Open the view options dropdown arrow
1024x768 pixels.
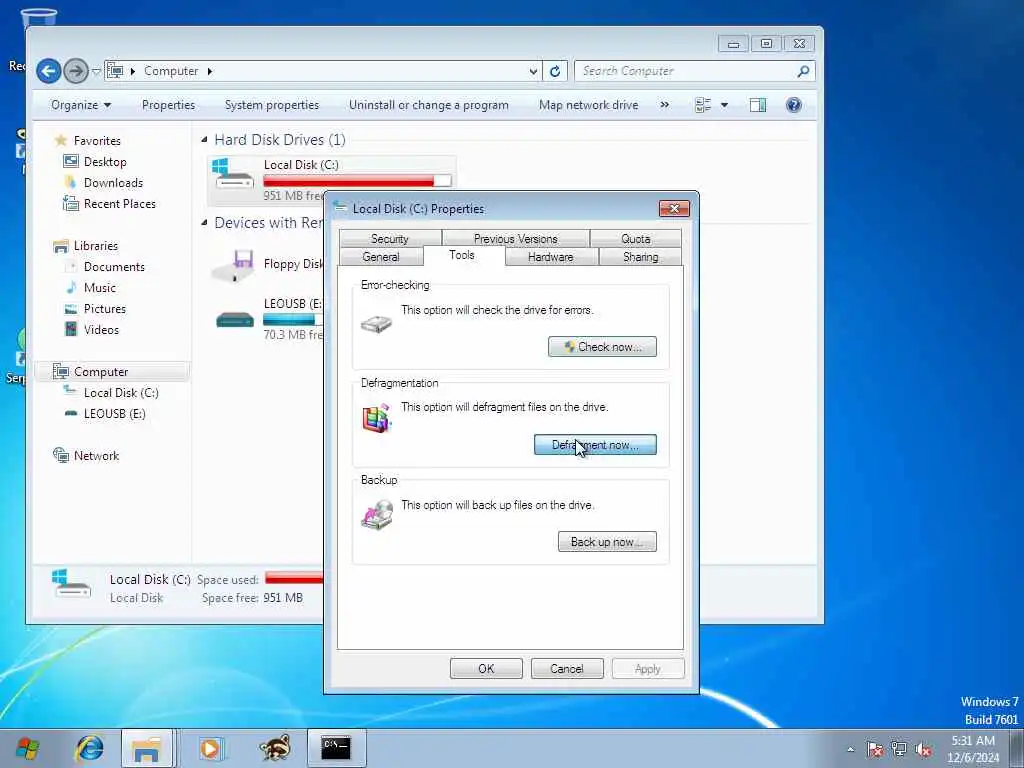(x=724, y=105)
